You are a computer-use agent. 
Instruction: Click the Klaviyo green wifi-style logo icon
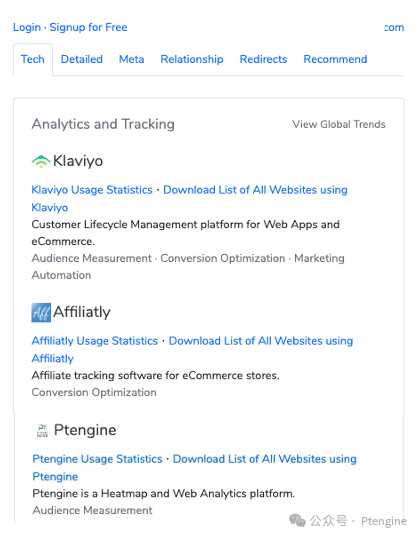point(41,161)
